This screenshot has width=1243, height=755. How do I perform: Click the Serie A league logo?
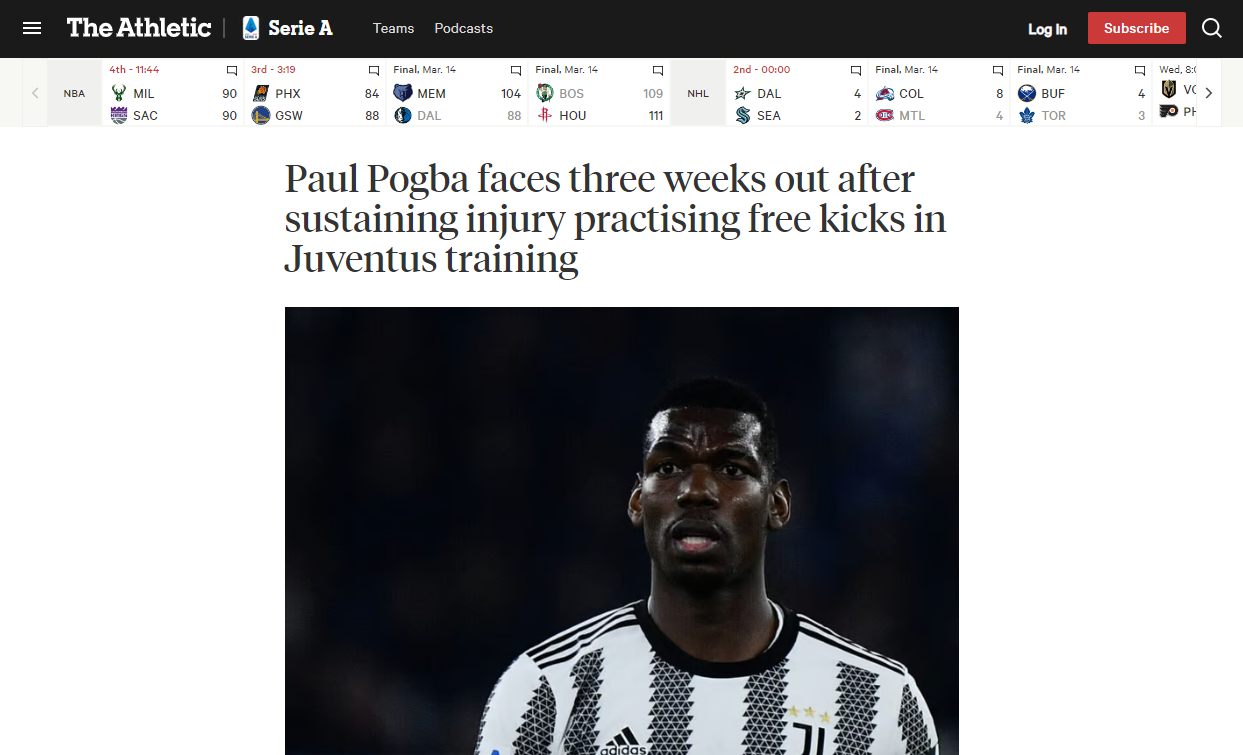coord(251,28)
